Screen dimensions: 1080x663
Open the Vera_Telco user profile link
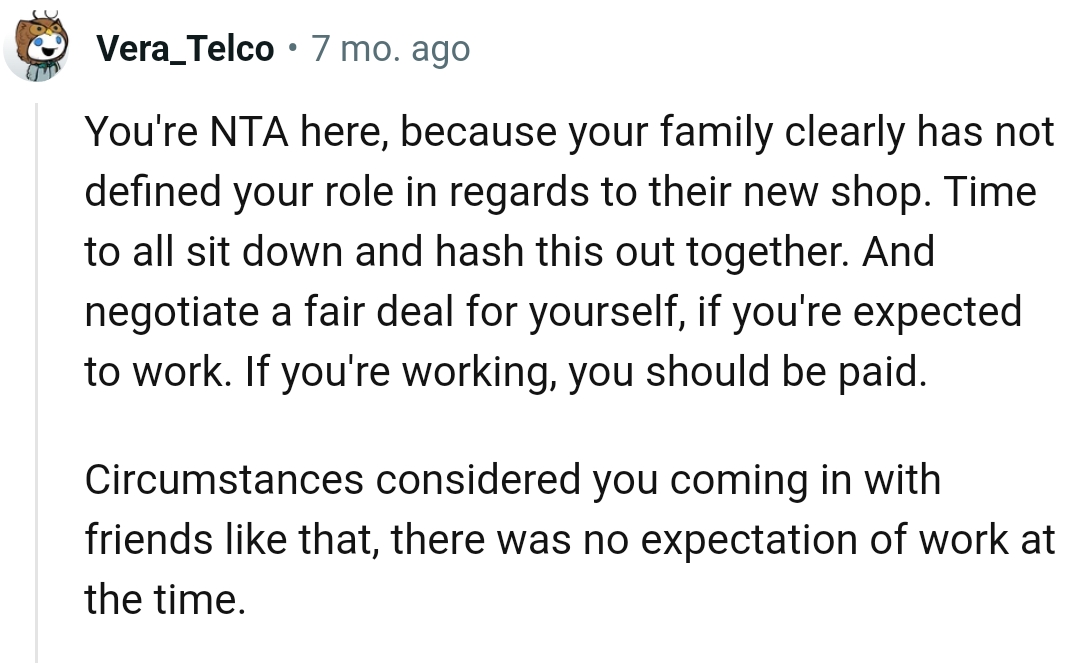coord(186,48)
